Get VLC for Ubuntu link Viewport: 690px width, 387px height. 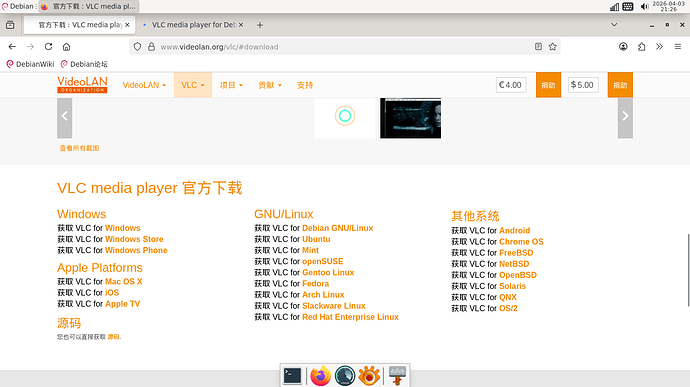[316, 239]
